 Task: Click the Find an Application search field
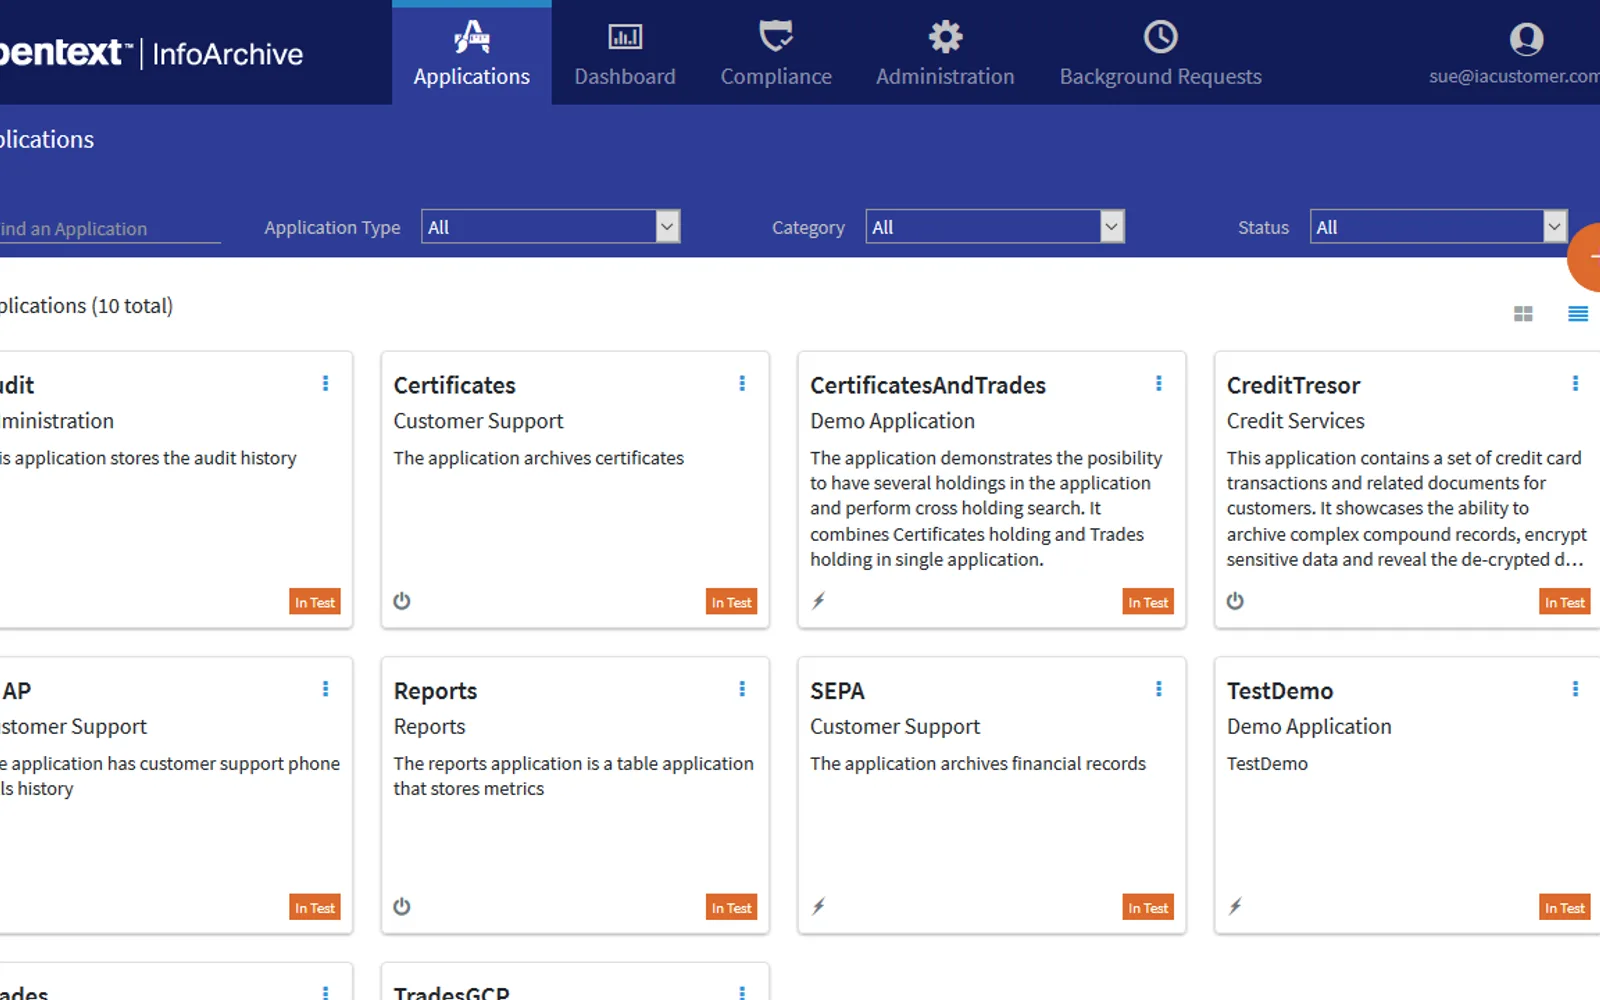point(110,229)
